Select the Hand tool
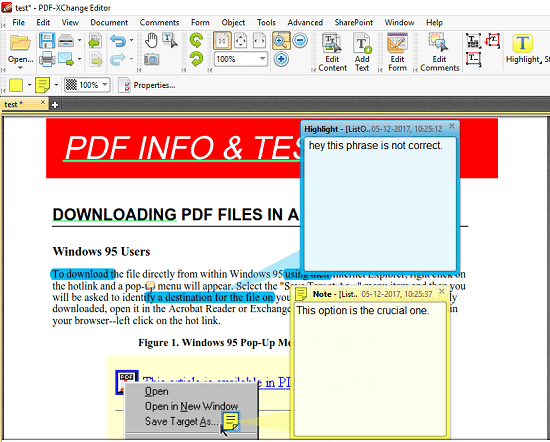The image size is (550, 442). 151,40
